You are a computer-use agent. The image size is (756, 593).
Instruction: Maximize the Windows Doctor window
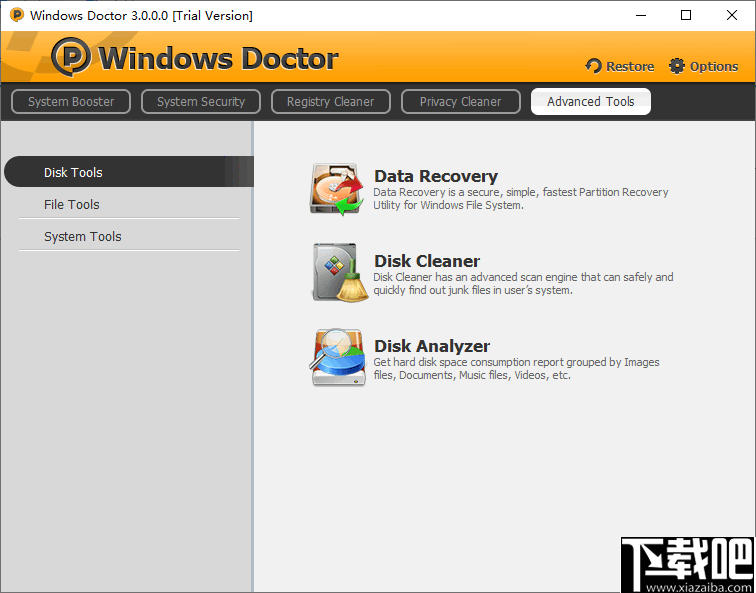686,15
